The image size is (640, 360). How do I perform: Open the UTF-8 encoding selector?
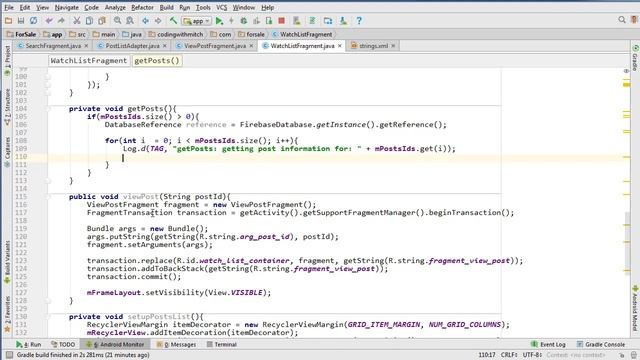[532, 355]
